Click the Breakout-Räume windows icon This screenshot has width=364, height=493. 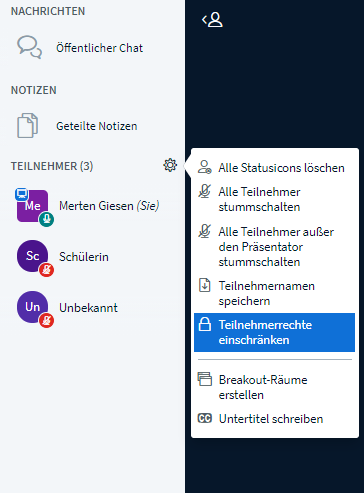[205, 379]
